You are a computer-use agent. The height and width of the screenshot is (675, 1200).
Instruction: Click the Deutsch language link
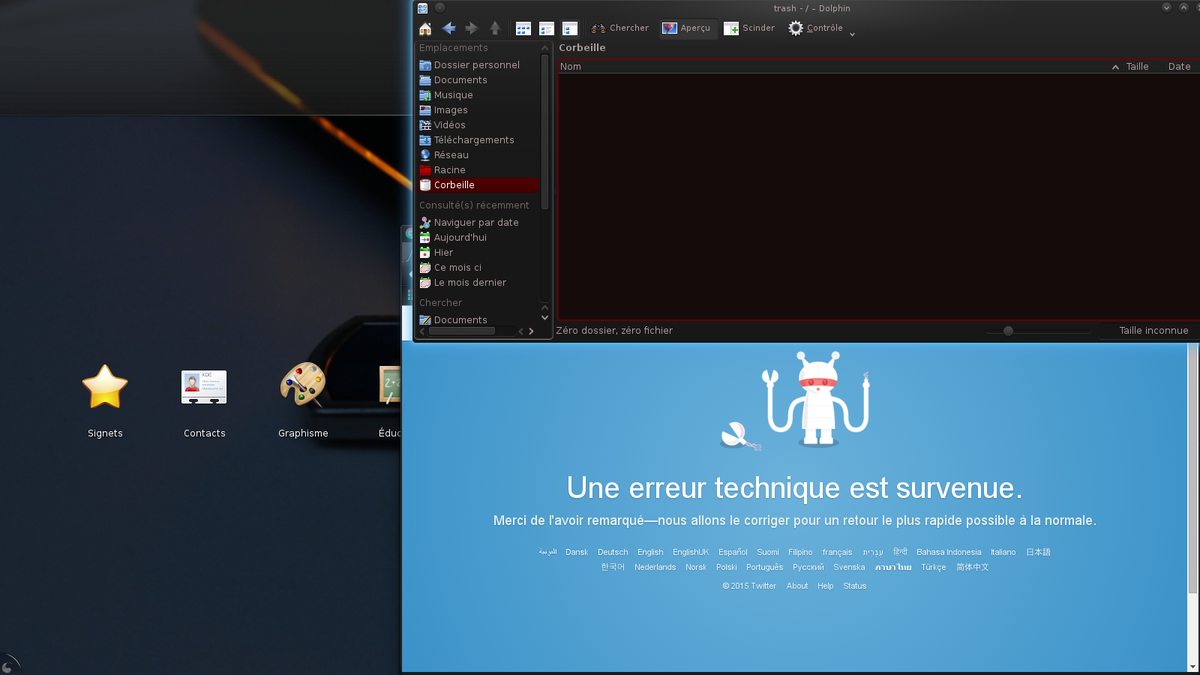613,552
